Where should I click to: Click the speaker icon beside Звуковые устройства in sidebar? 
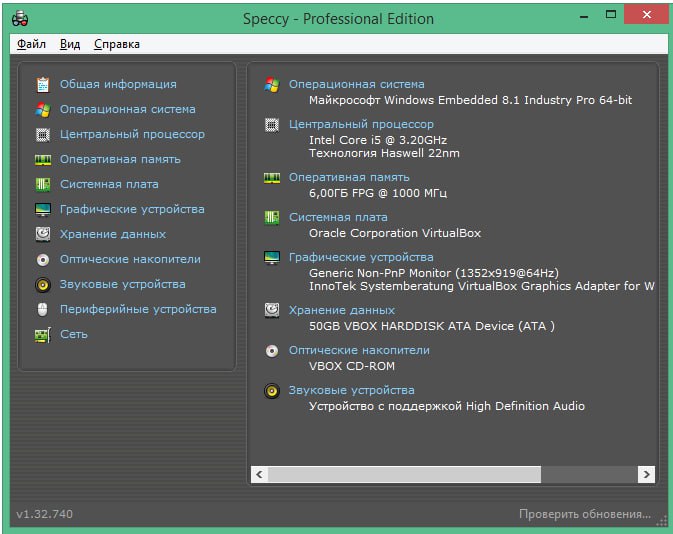pos(43,284)
